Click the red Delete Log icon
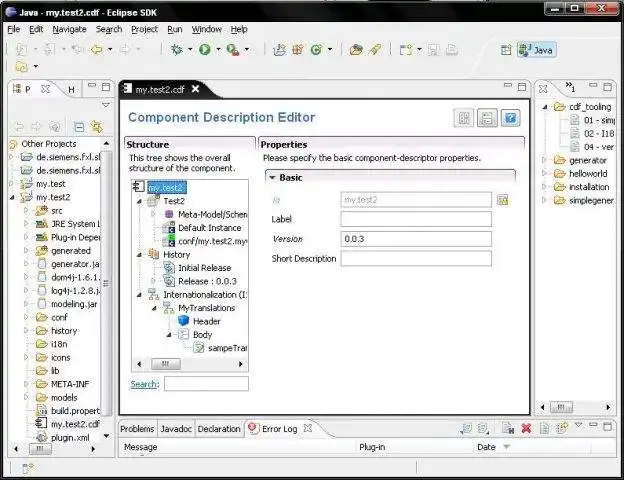 pos(526,428)
